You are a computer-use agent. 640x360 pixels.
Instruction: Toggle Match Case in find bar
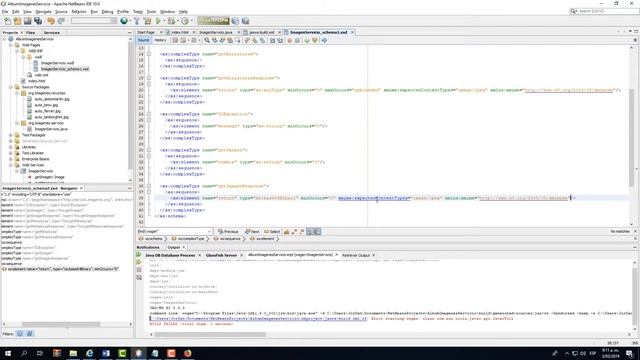pyautogui.click(x=286, y=231)
